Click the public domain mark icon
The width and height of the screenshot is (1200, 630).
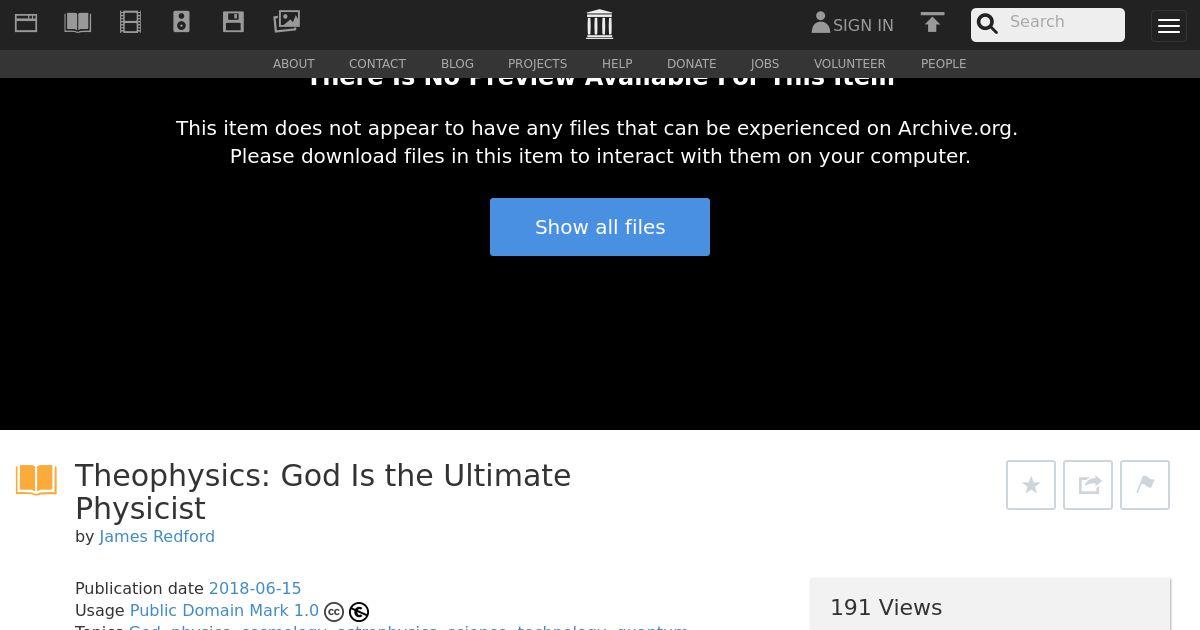click(x=359, y=612)
